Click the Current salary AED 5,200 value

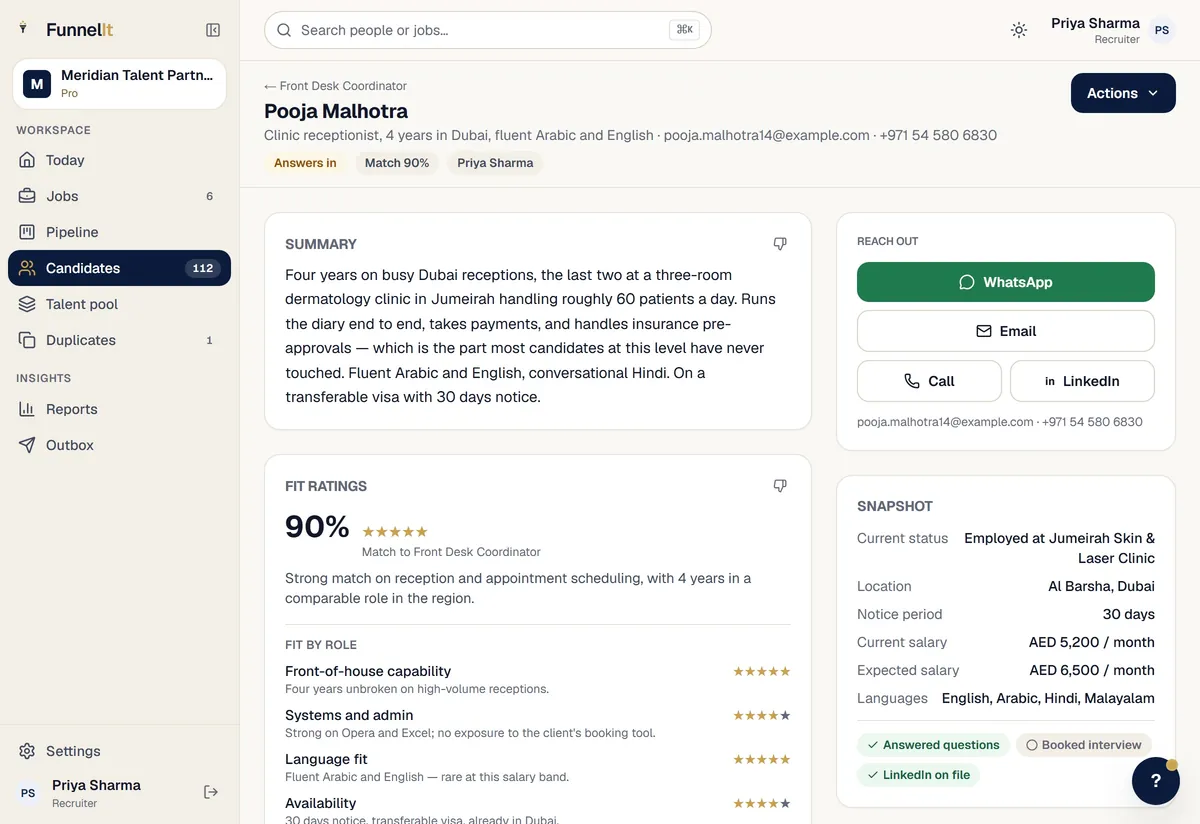pos(1092,642)
